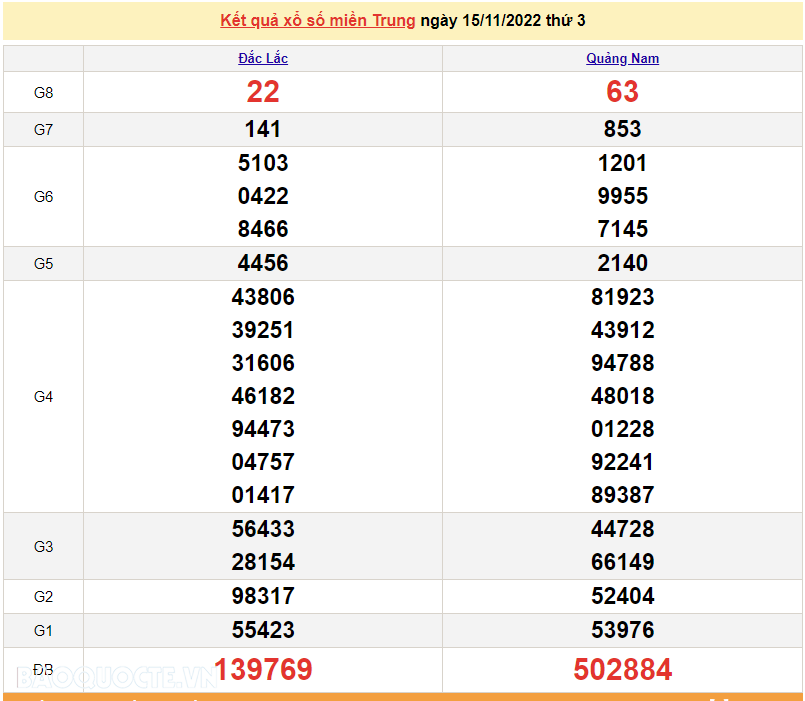805x701 pixels.
Task: Select the G4 row label
Action: 42,396
